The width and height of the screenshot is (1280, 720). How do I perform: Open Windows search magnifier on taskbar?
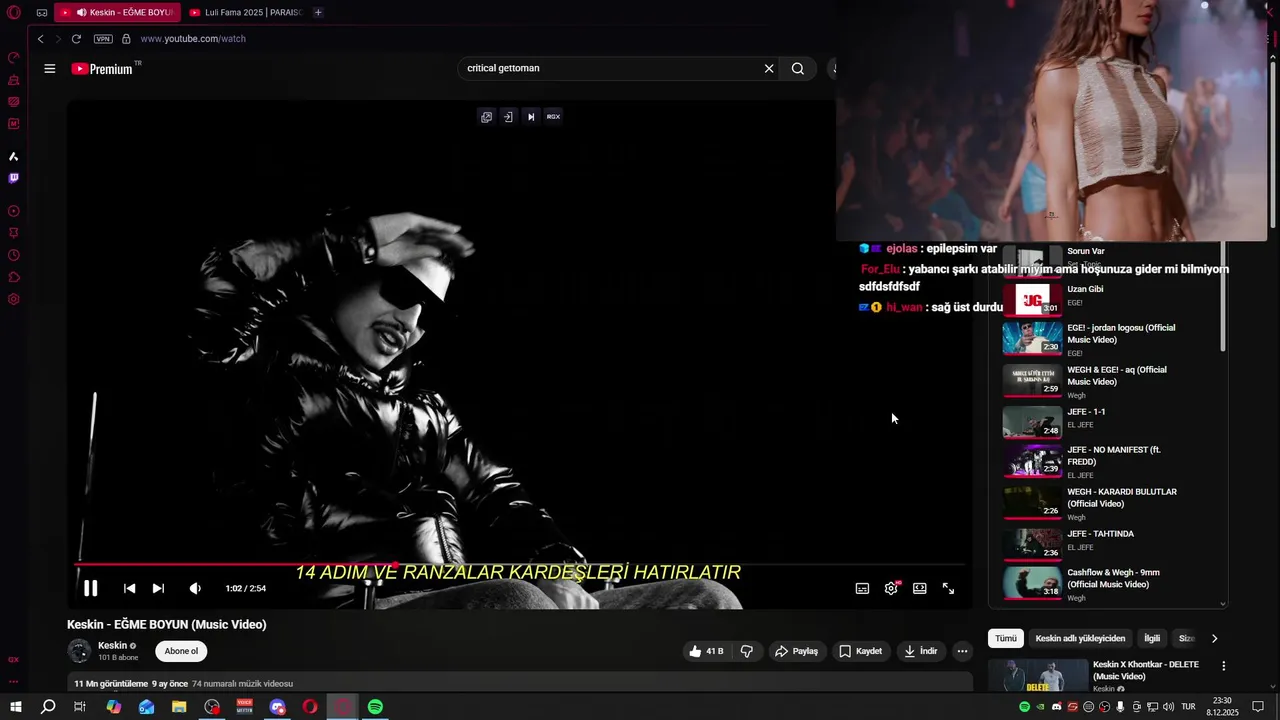[x=48, y=707]
